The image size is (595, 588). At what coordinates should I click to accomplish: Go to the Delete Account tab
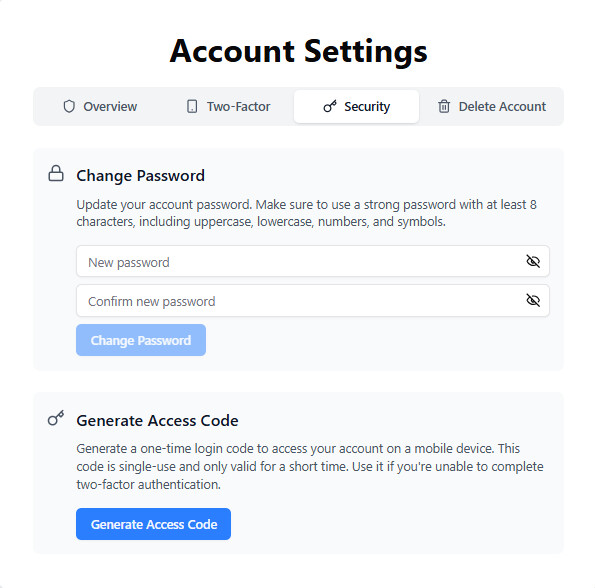click(x=492, y=107)
